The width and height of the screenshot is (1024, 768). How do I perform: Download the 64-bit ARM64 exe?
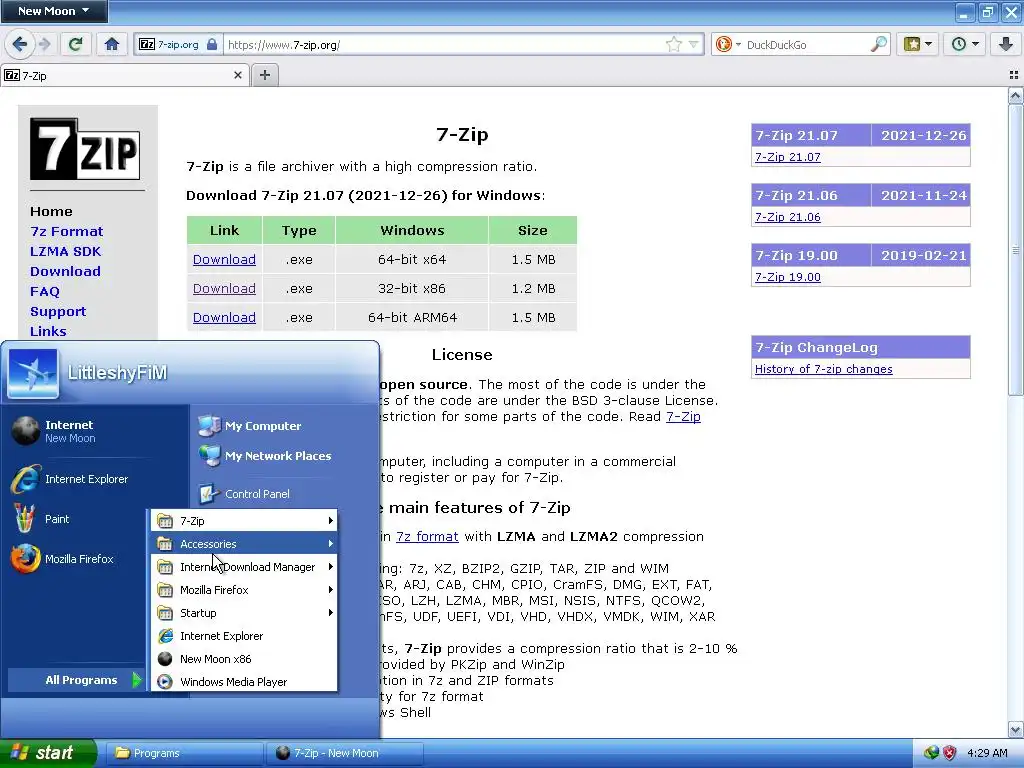point(224,317)
